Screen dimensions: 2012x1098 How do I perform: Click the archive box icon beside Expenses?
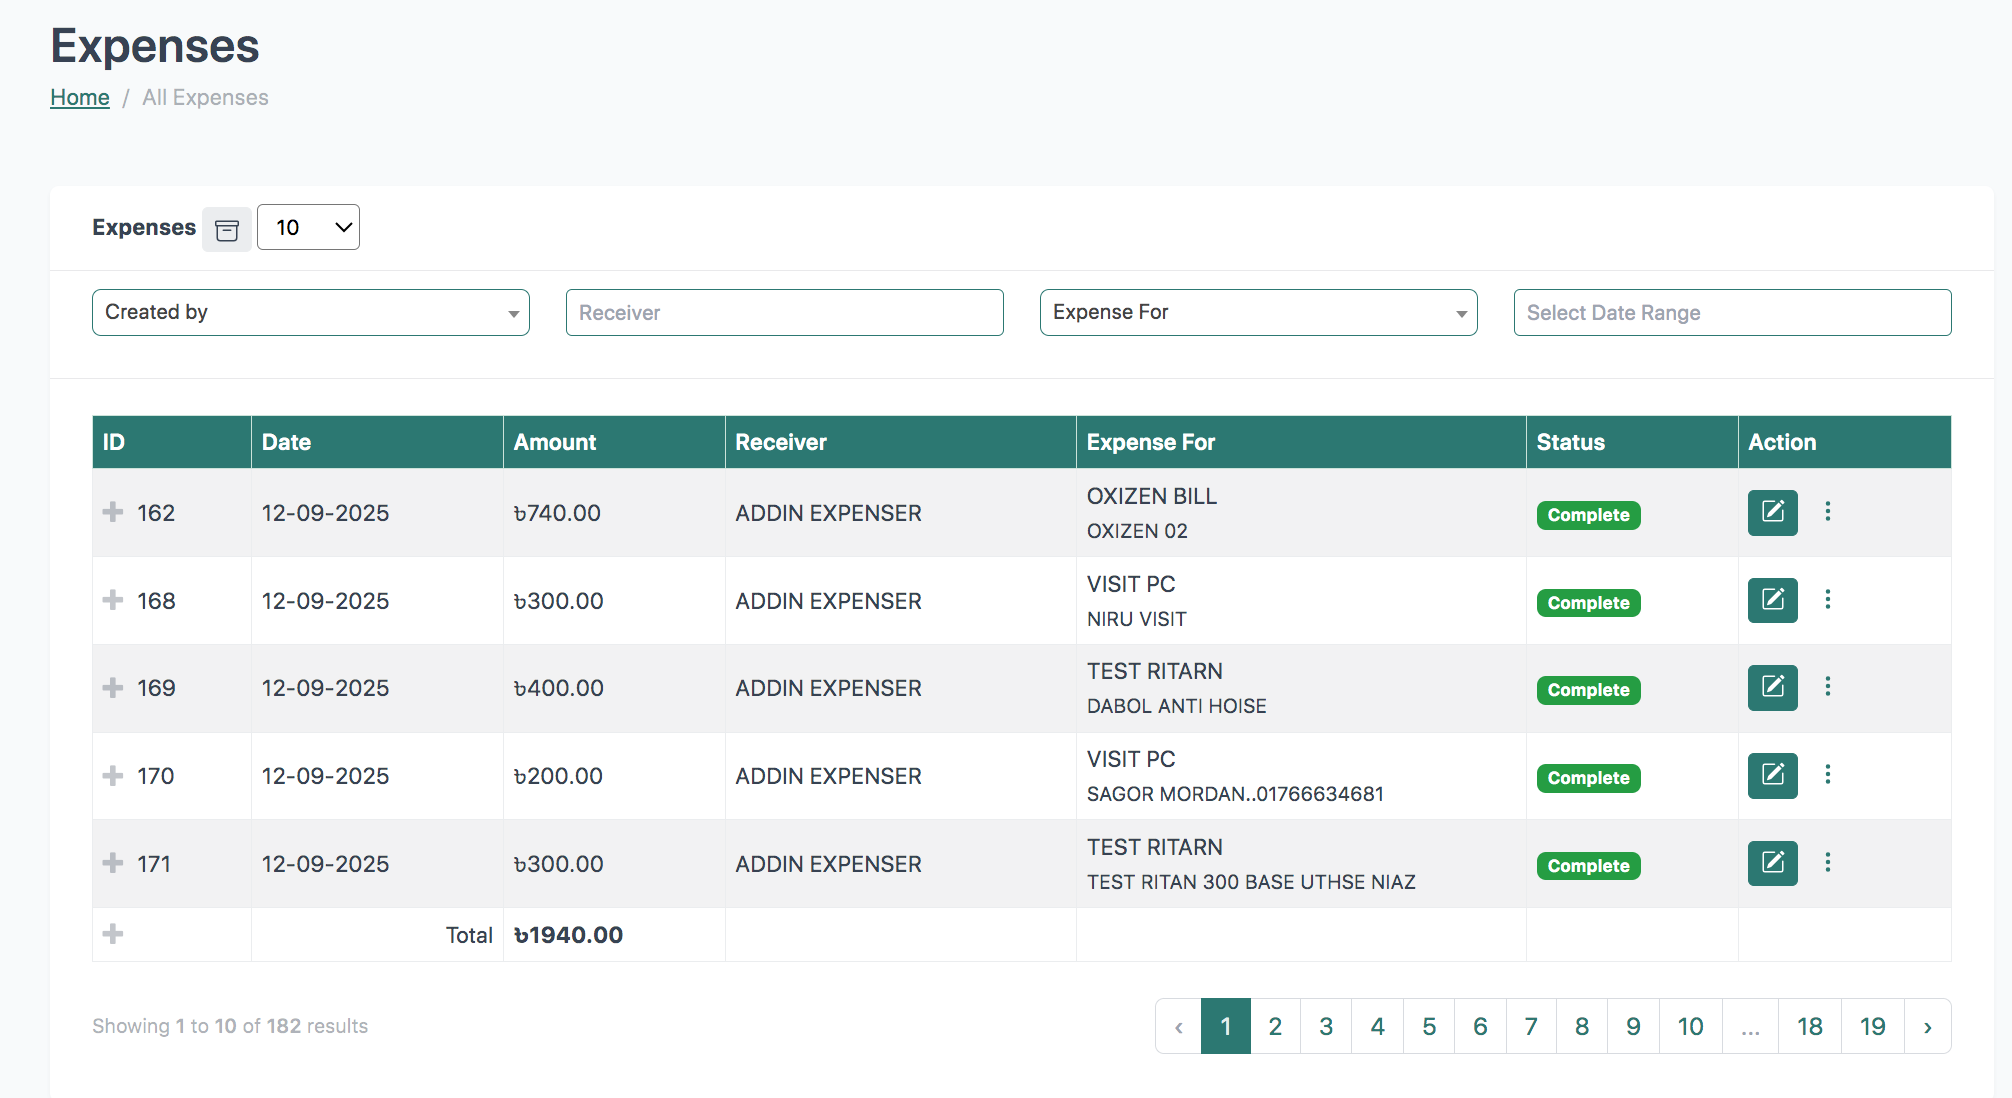click(227, 230)
